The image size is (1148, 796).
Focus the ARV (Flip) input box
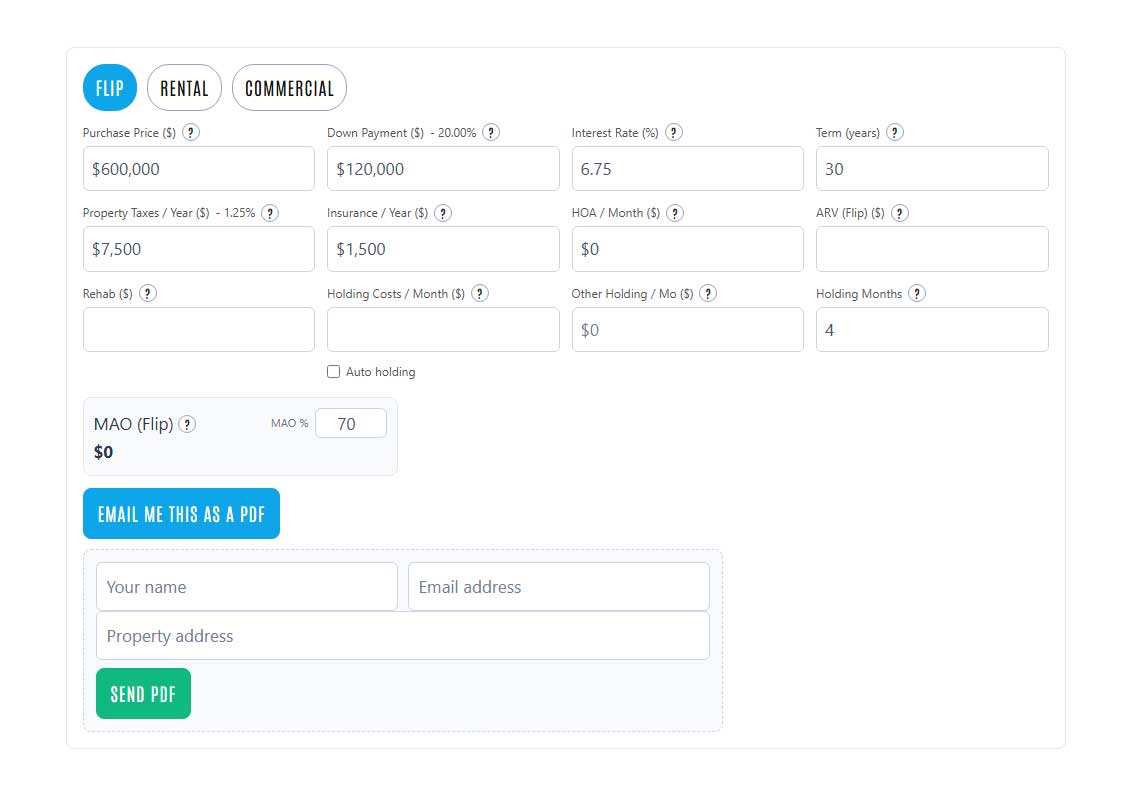[x=932, y=249]
